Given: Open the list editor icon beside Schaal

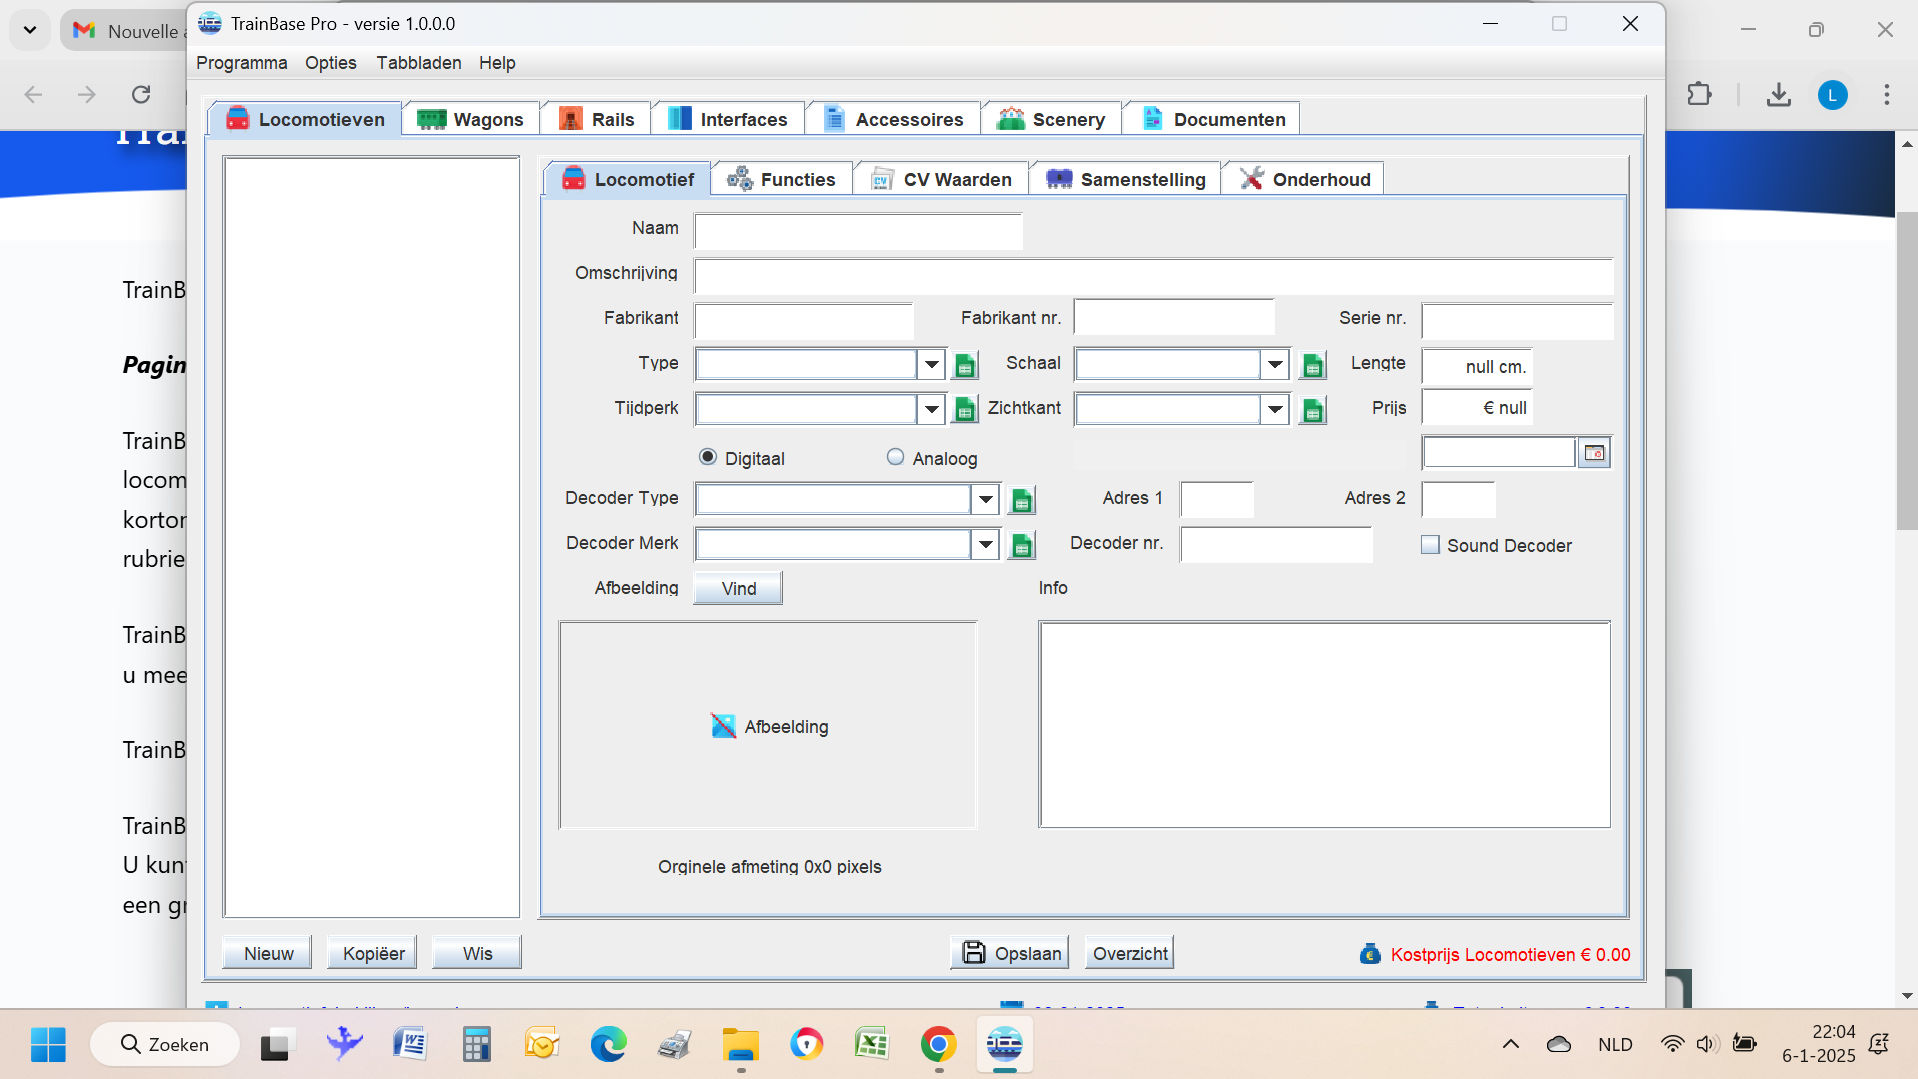Looking at the screenshot, I should 1313,365.
